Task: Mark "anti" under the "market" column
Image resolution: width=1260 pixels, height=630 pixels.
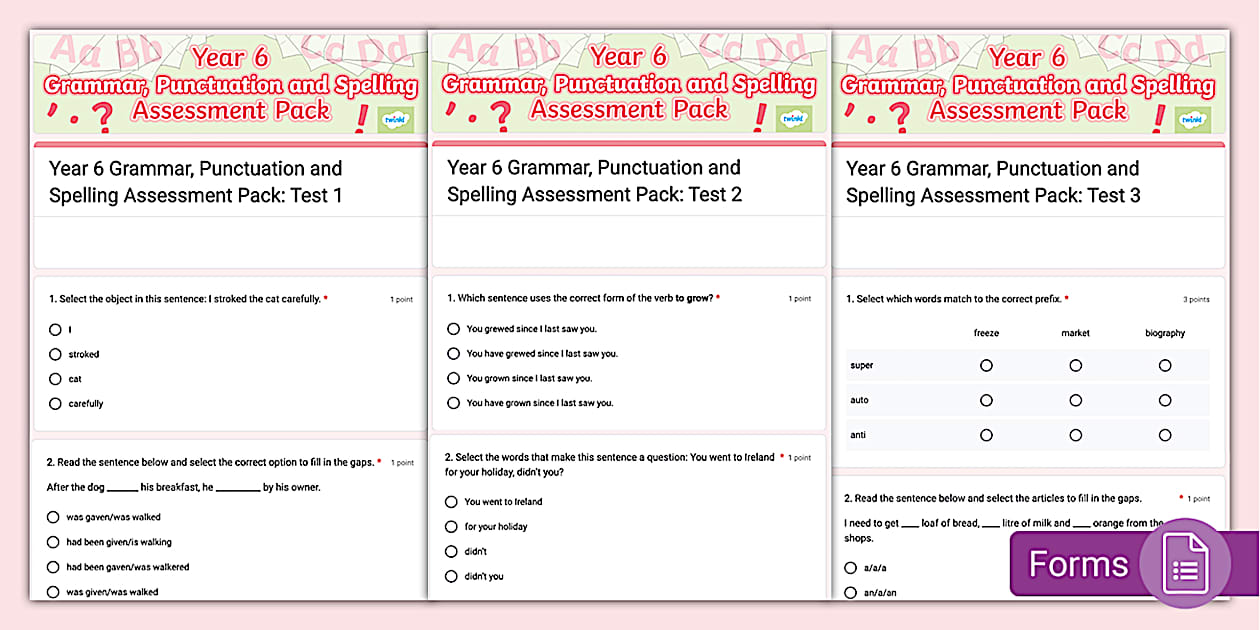Action: coord(1075,435)
